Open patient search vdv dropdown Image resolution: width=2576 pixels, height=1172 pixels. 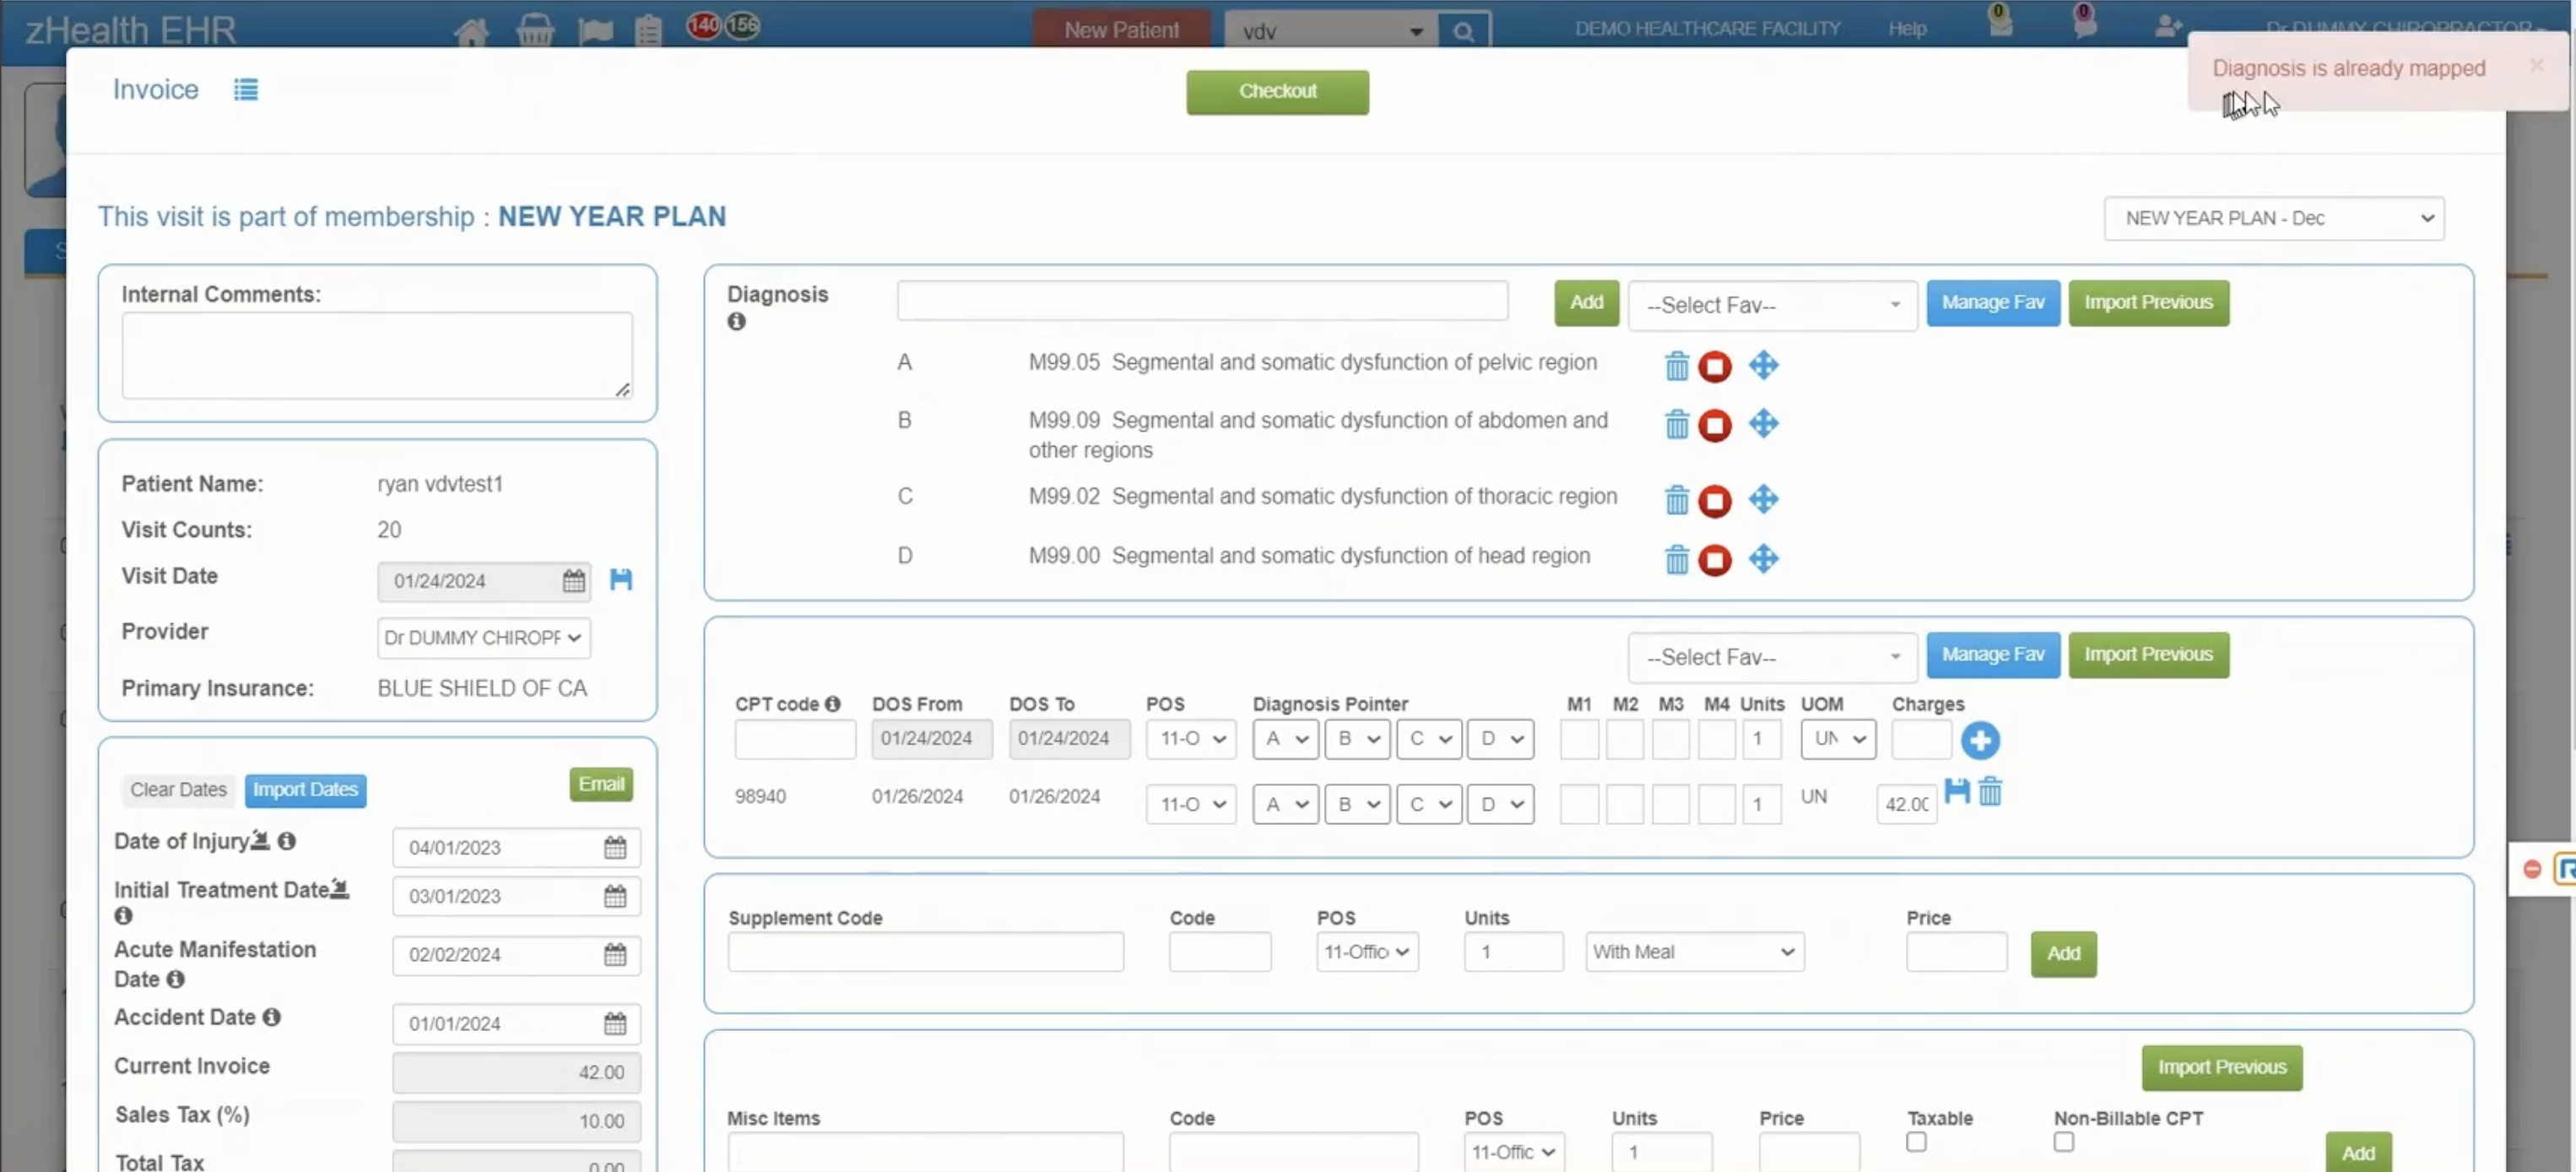click(1330, 31)
